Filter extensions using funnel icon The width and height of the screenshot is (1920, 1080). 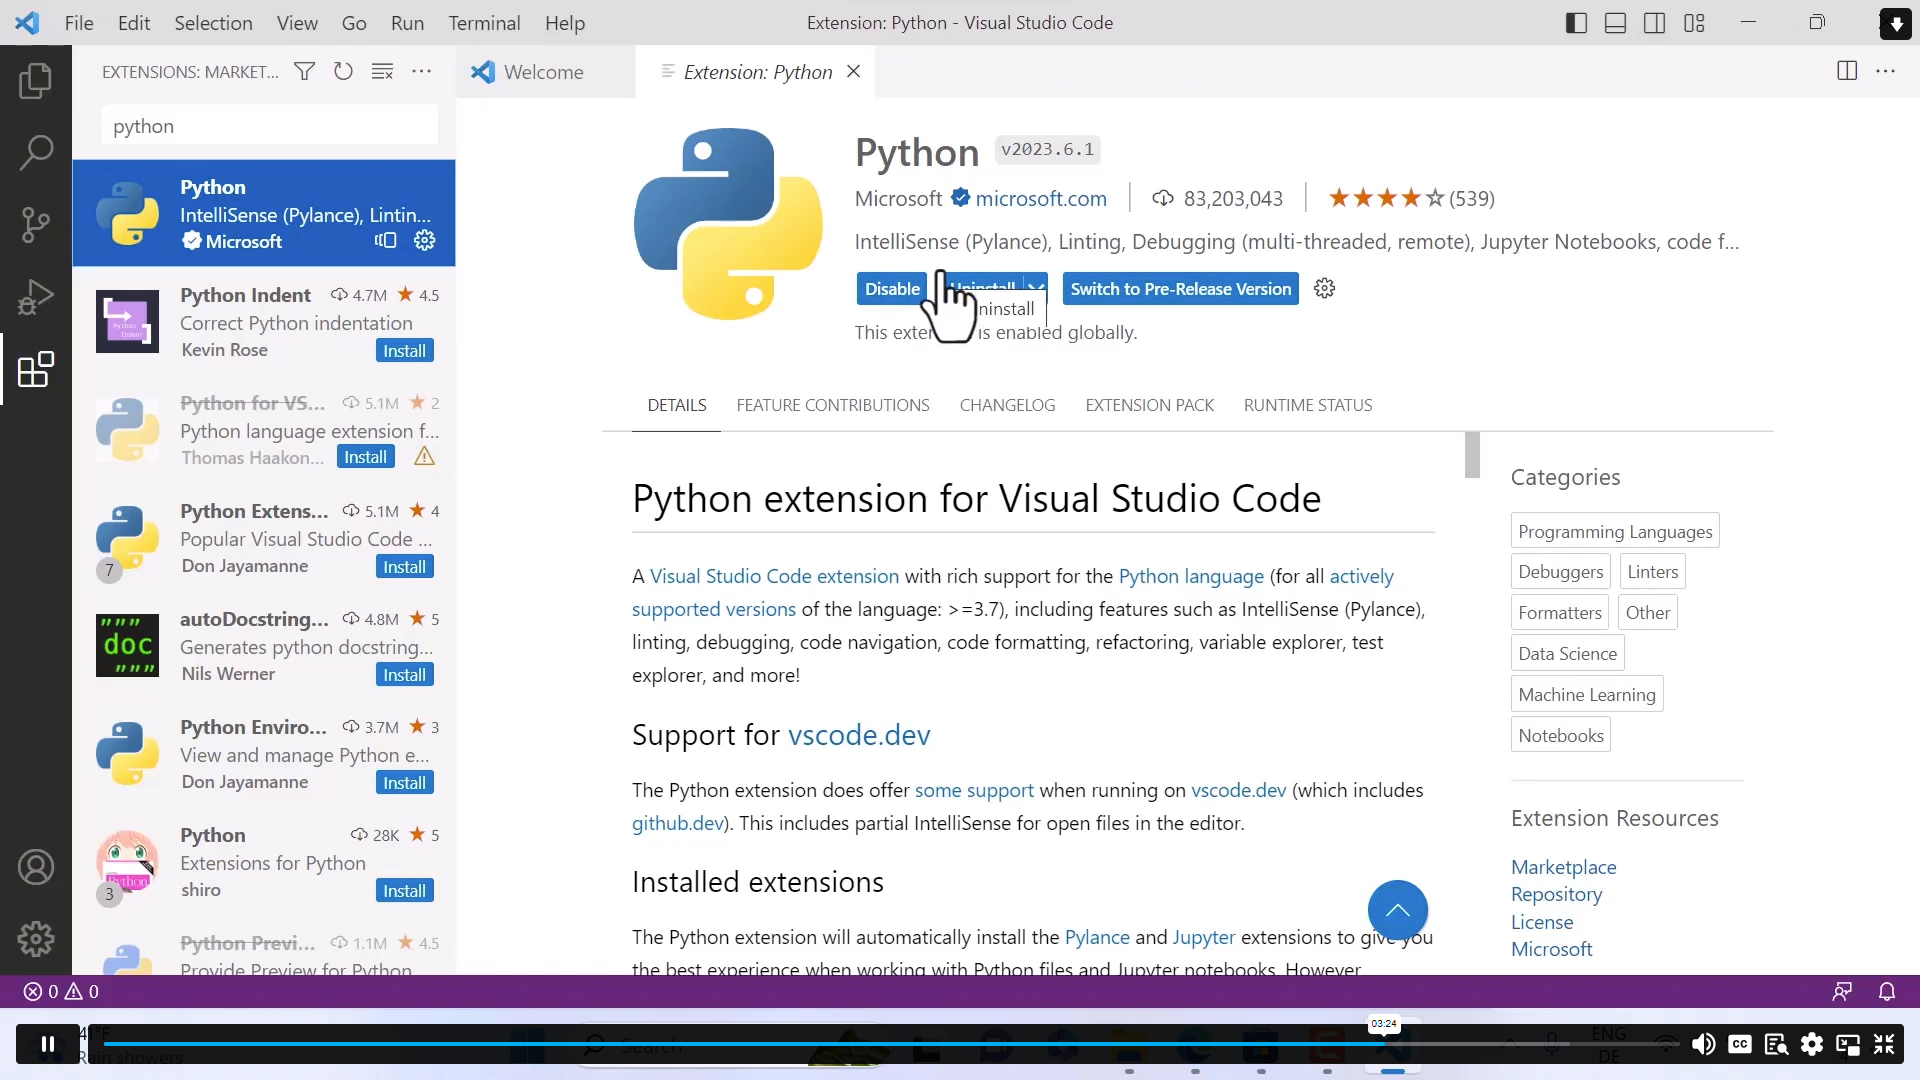304,72
